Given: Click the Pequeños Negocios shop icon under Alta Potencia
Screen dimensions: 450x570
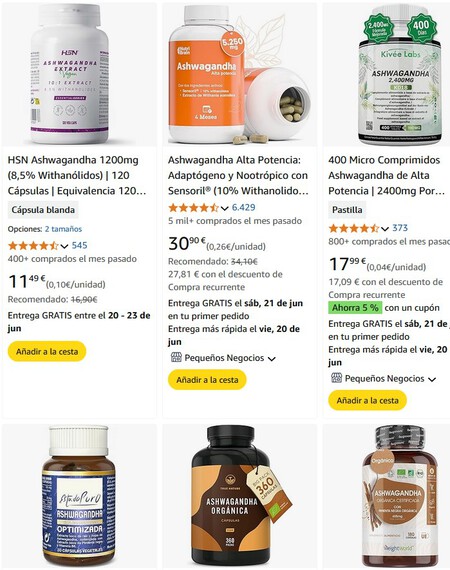Looking at the screenshot, I should point(176,358).
